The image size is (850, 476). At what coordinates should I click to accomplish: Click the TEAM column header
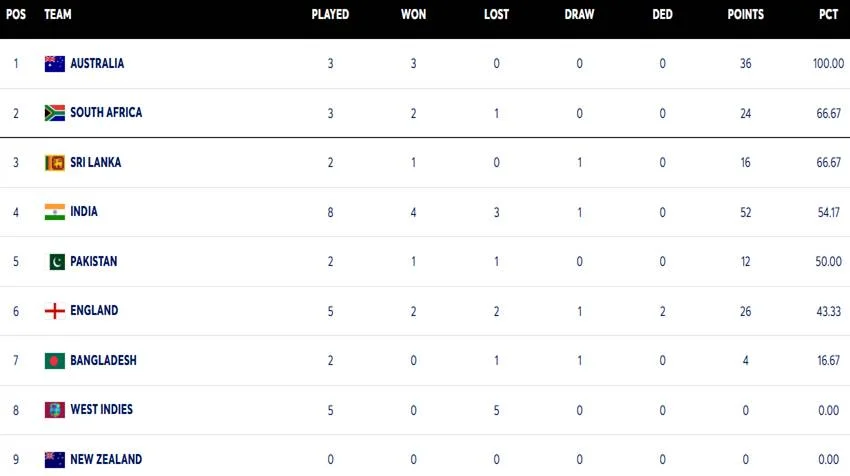[58, 15]
